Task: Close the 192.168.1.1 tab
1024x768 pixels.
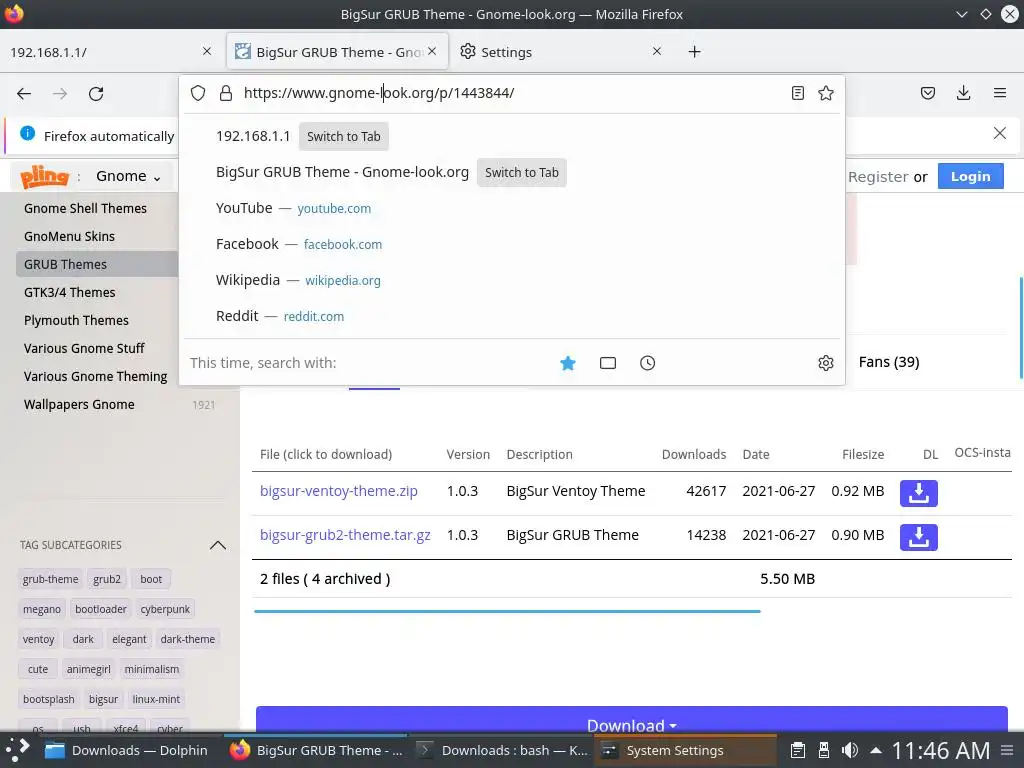Action: click(206, 51)
